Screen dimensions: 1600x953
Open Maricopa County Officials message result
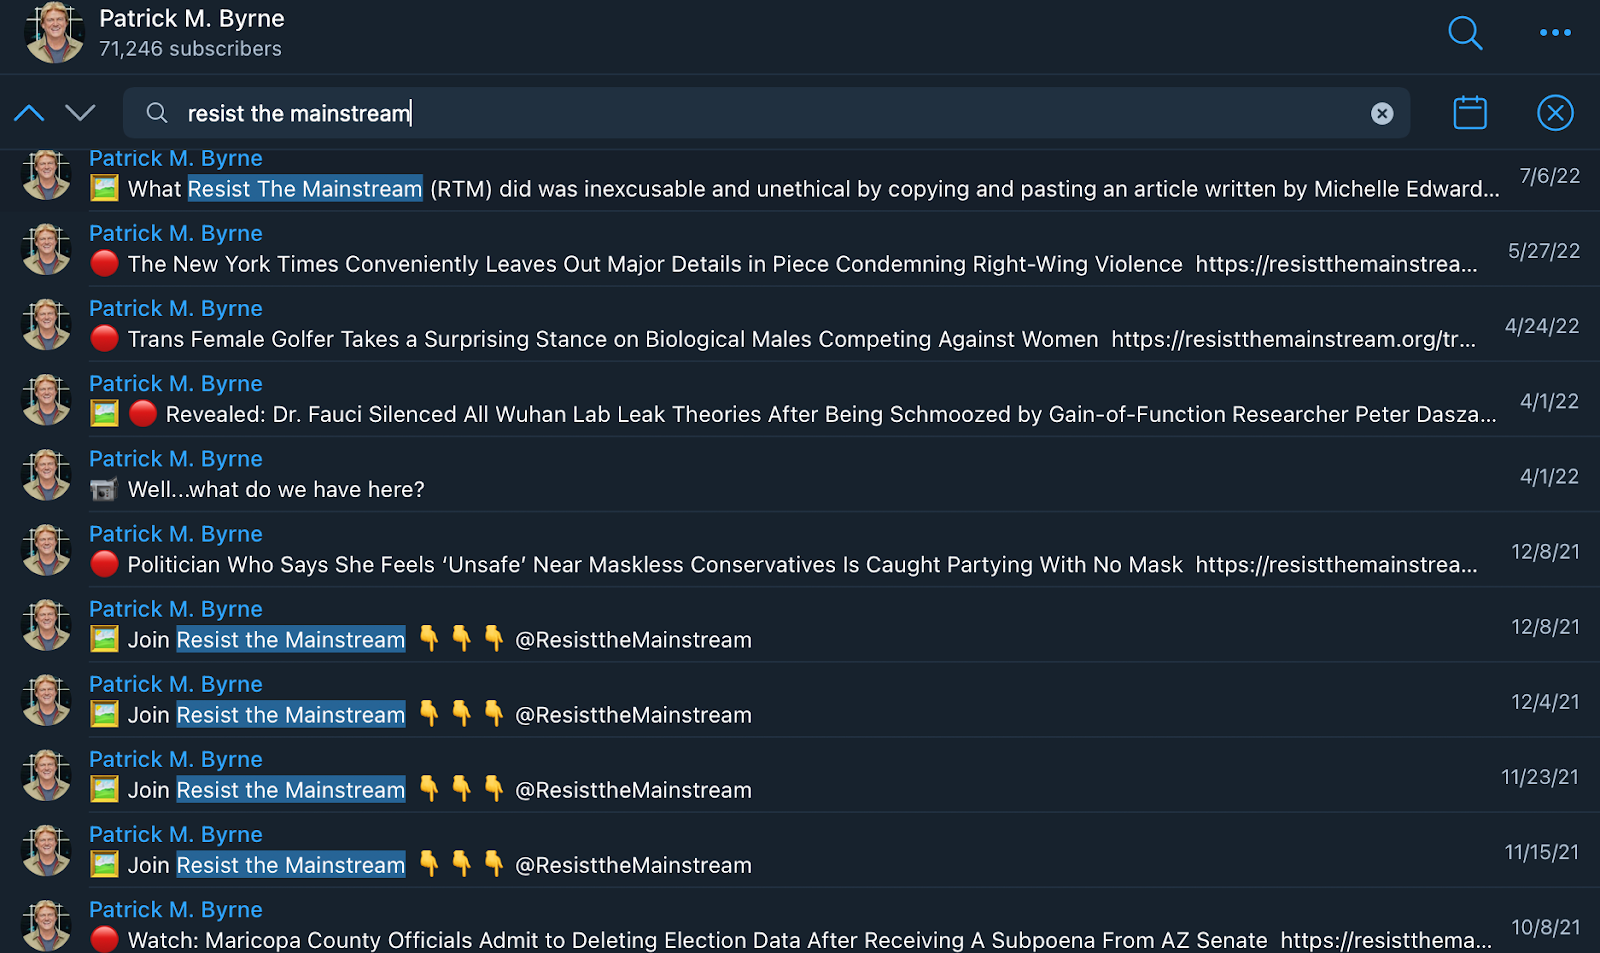point(800,926)
